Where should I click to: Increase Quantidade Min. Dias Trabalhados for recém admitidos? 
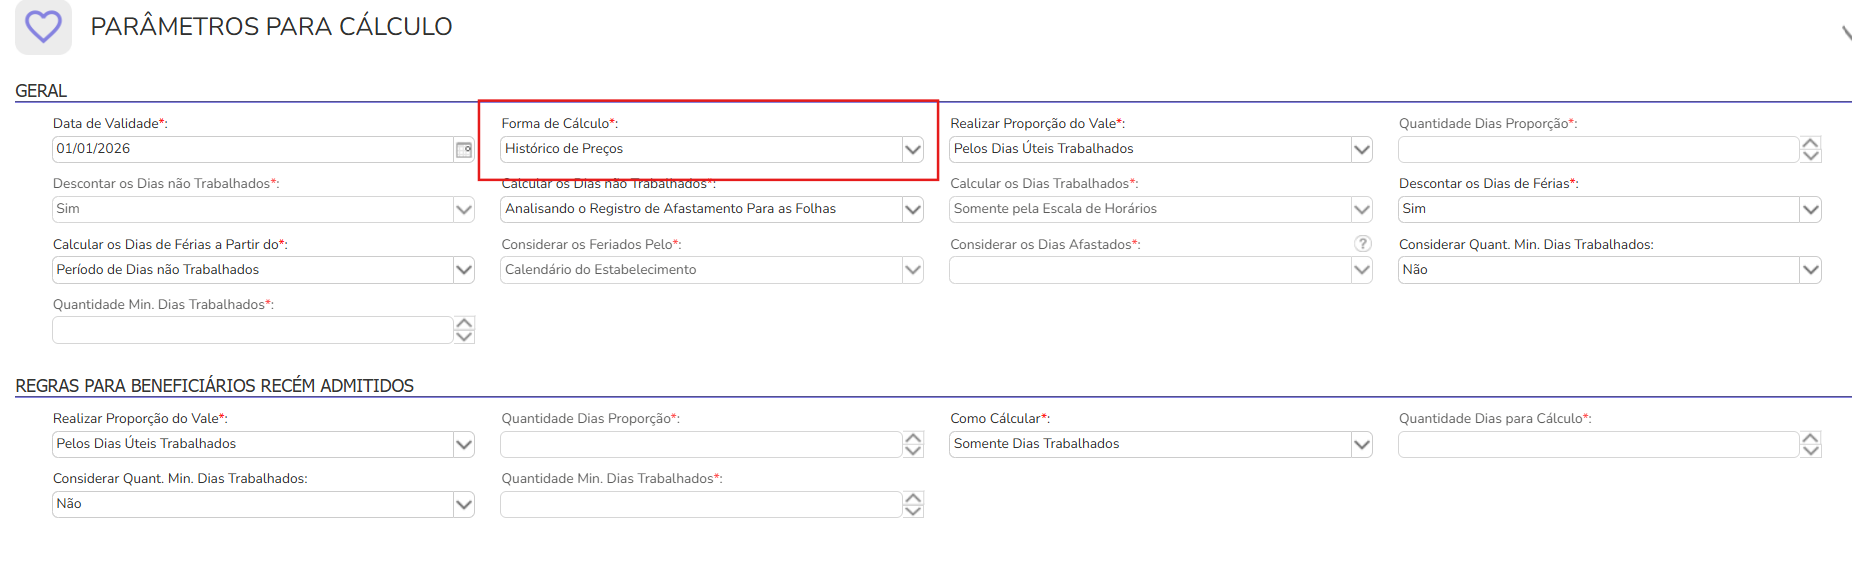(x=913, y=498)
